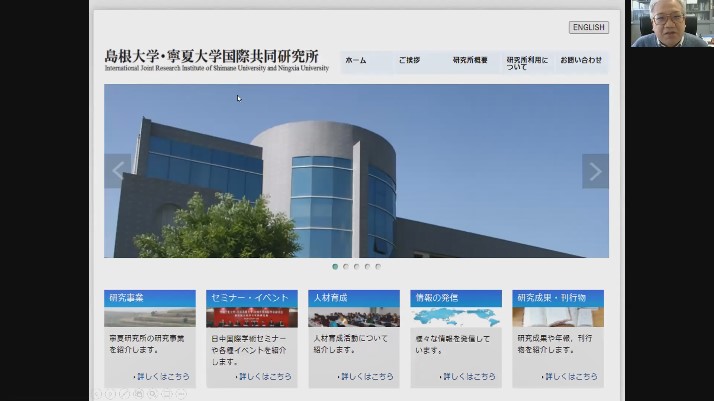Image resolution: width=714 pixels, height=401 pixels.
Task: Click the open book thumbnail under 研究成果・刊行物
Action: [x=558, y=317]
